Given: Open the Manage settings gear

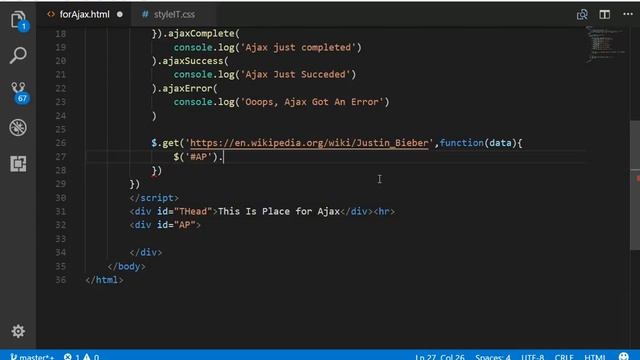Looking at the screenshot, I should point(18,331).
